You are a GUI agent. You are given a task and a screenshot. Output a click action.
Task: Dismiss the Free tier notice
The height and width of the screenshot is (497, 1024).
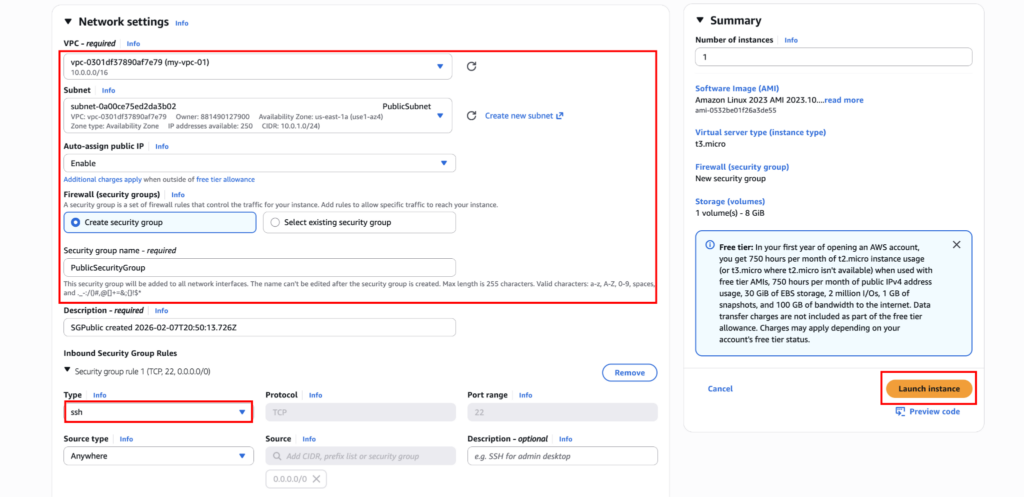click(x=956, y=244)
